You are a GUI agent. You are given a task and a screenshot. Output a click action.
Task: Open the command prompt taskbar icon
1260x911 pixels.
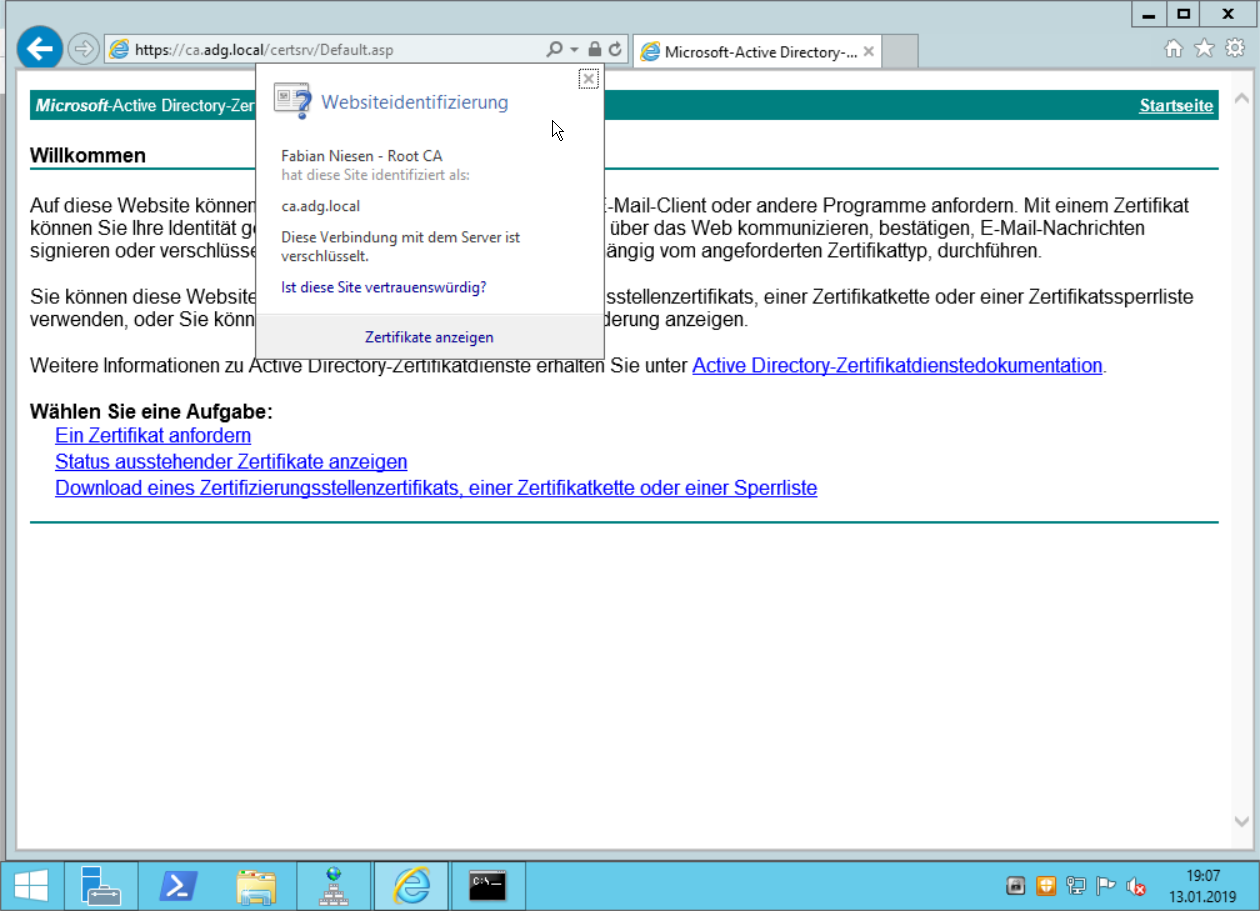tap(488, 885)
